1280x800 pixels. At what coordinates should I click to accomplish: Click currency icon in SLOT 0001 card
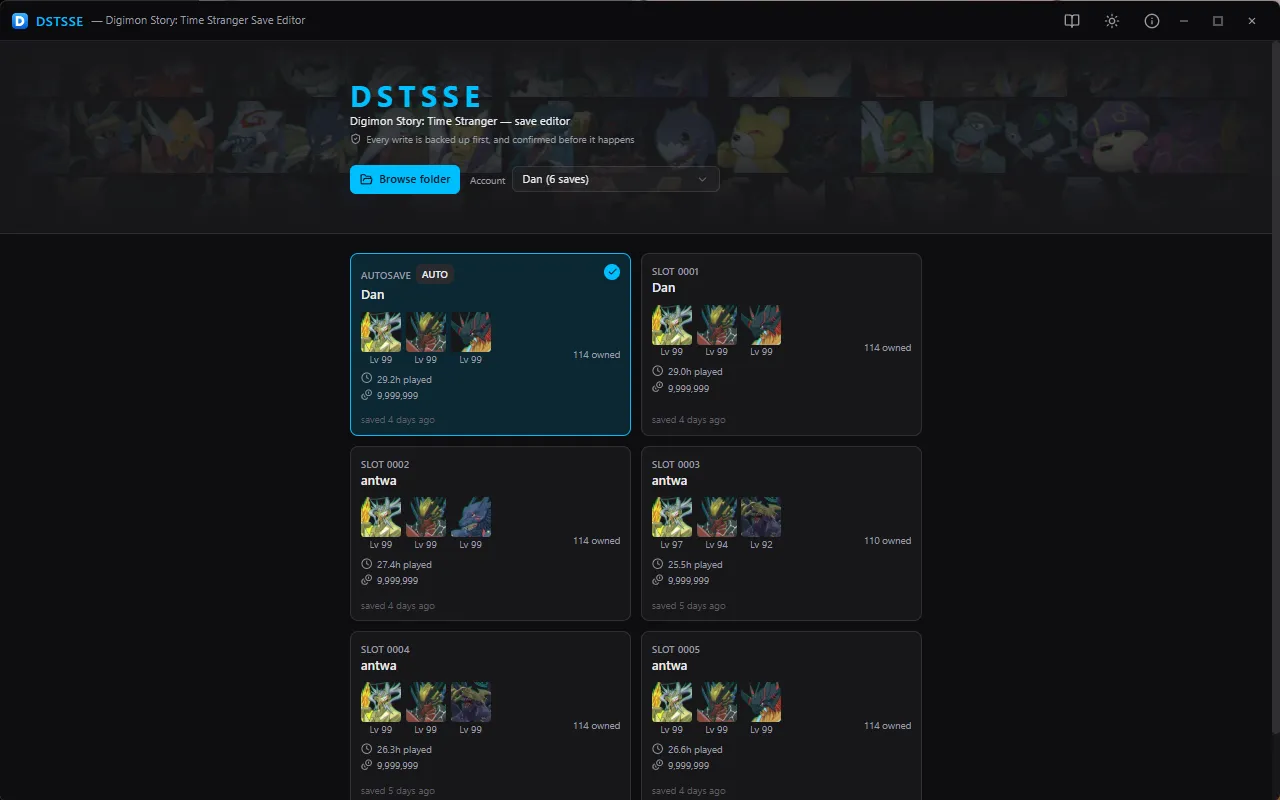[x=657, y=387]
